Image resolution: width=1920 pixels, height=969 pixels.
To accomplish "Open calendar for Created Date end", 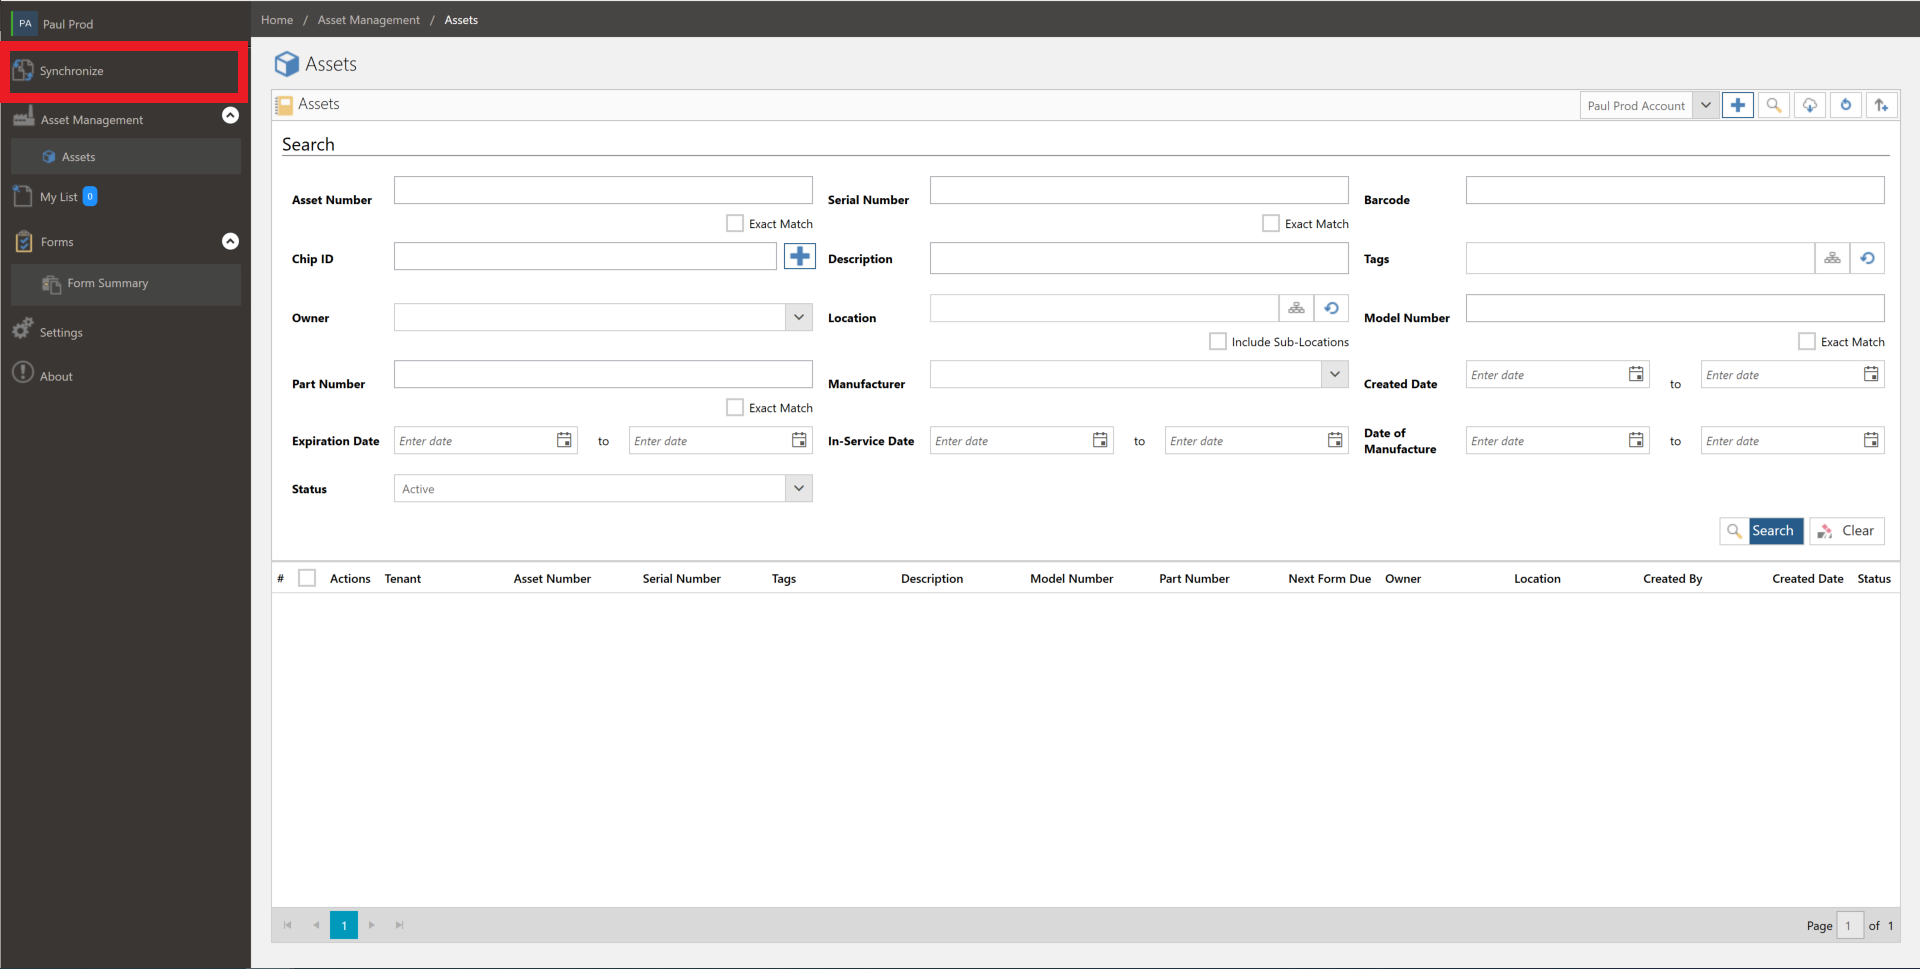I will [x=1871, y=374].
